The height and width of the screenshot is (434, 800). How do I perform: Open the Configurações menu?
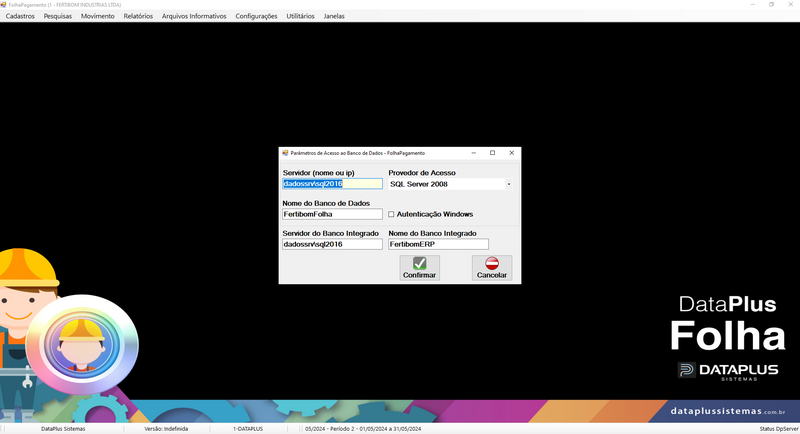[x=256, y=16]
